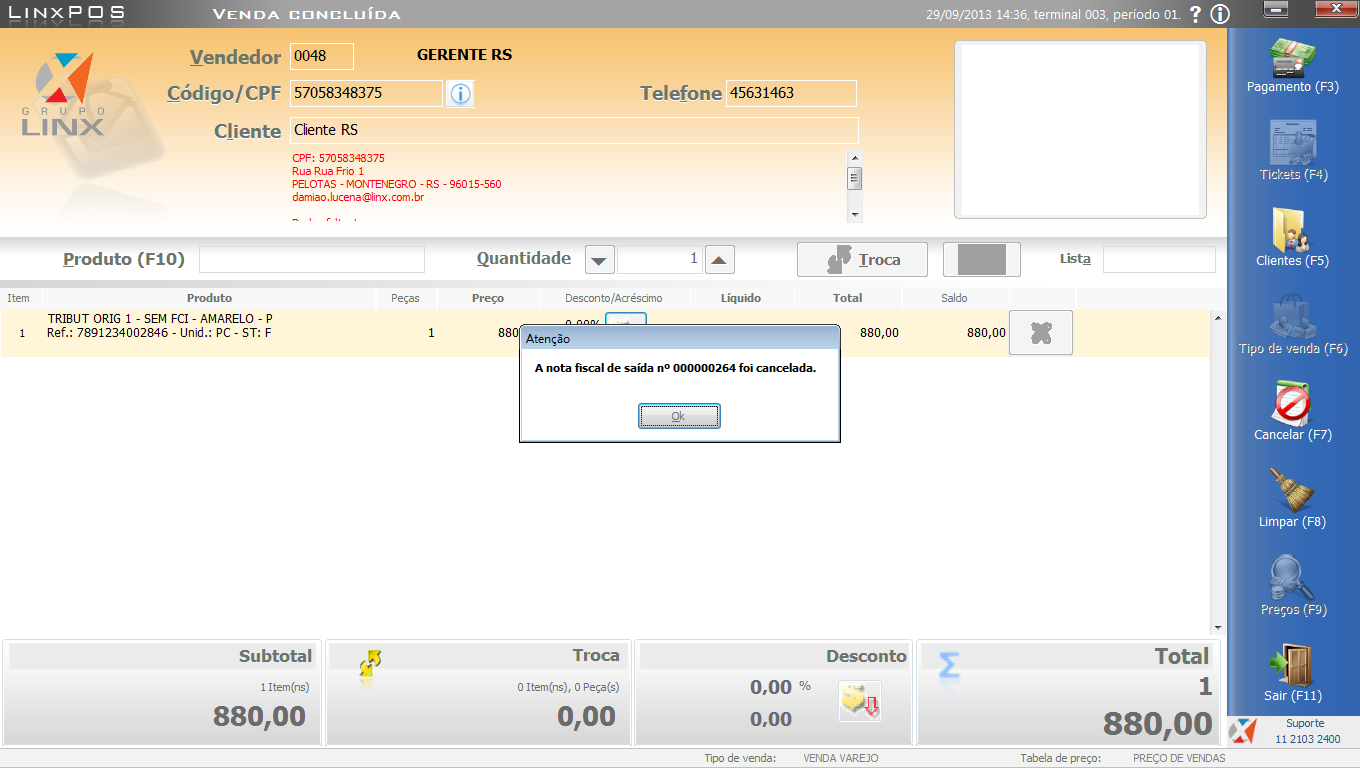Click the Preço column header
The image size is (1360, 768).
tap(488, 298)
